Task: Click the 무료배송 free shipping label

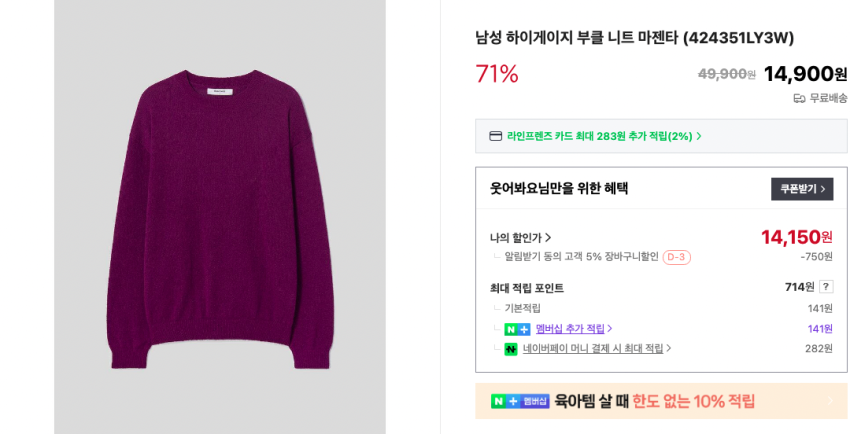Action: click(x=828, y=98)
